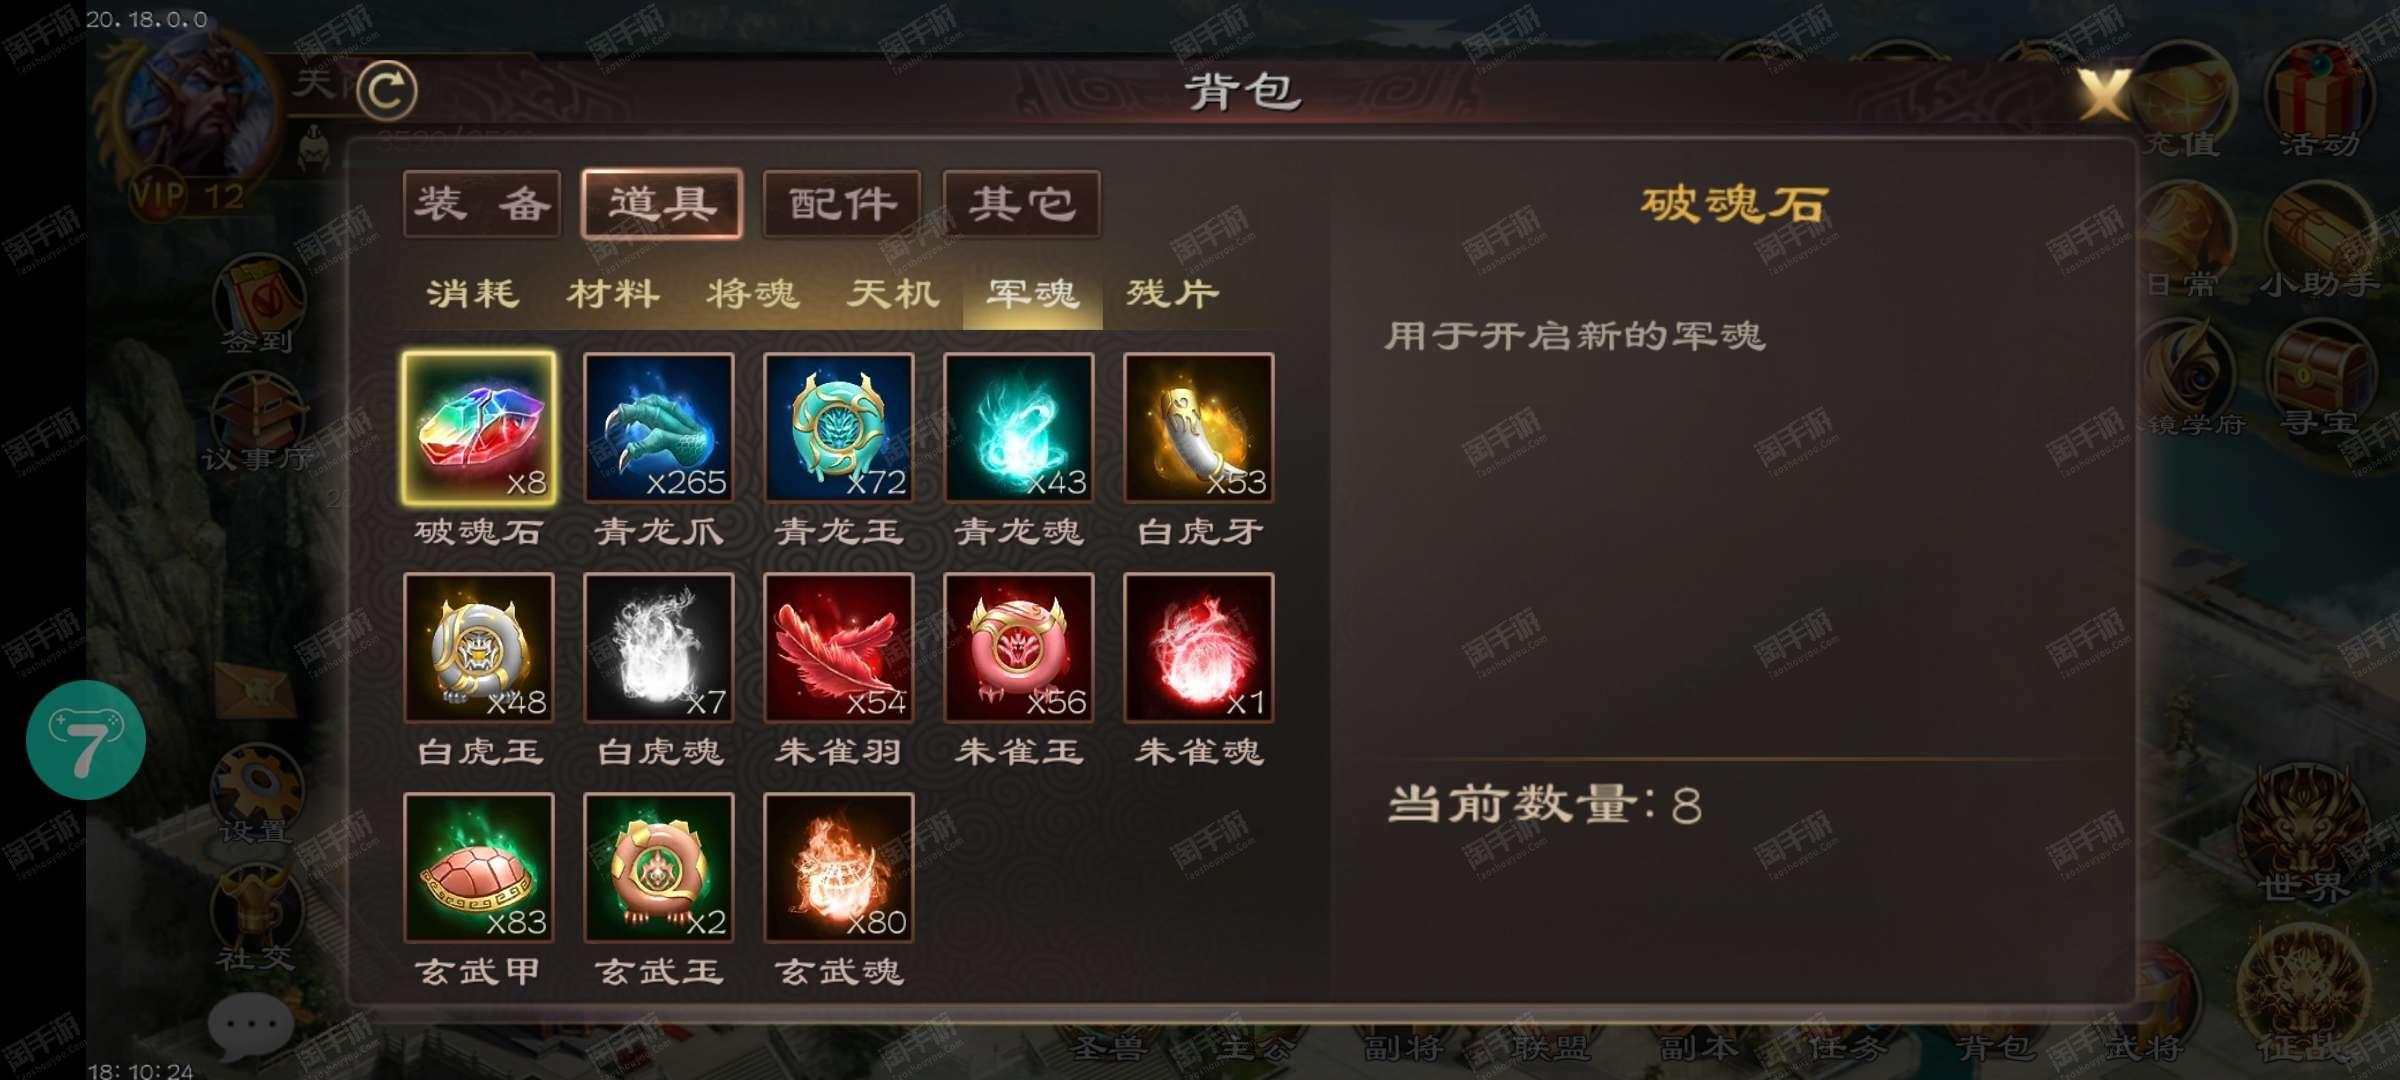
Task: Select the 玄武甲 turtle shell item
Action: 479,868
